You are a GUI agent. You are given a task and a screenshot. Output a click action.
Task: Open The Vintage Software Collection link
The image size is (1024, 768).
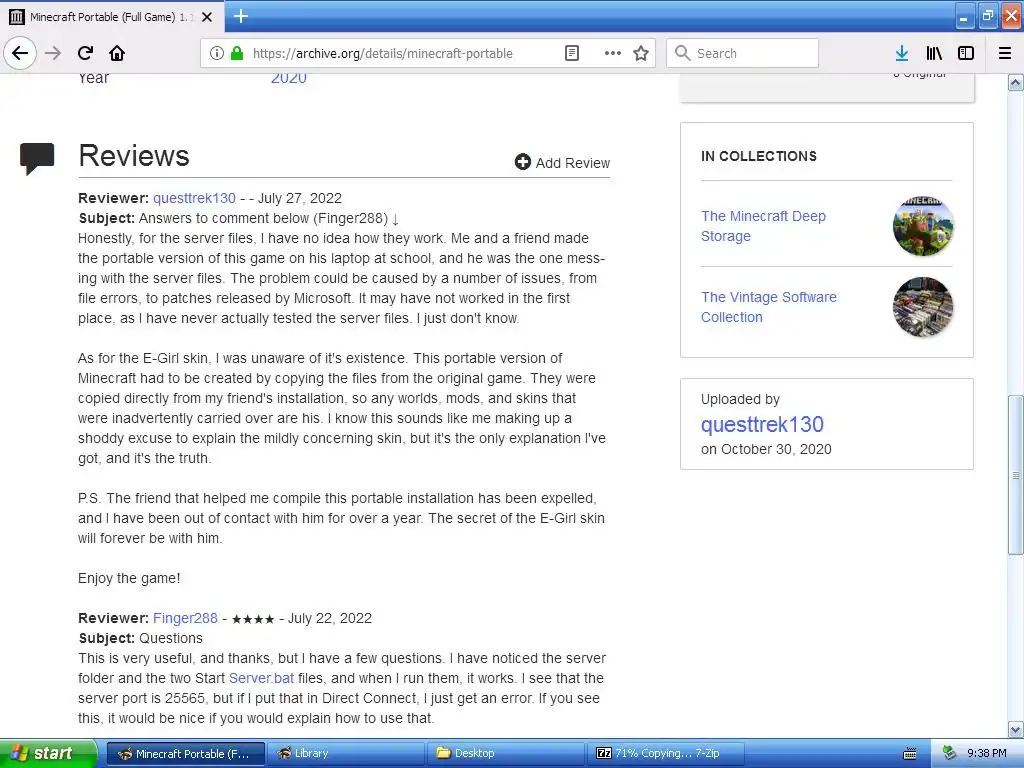click(x=768, y=307)
